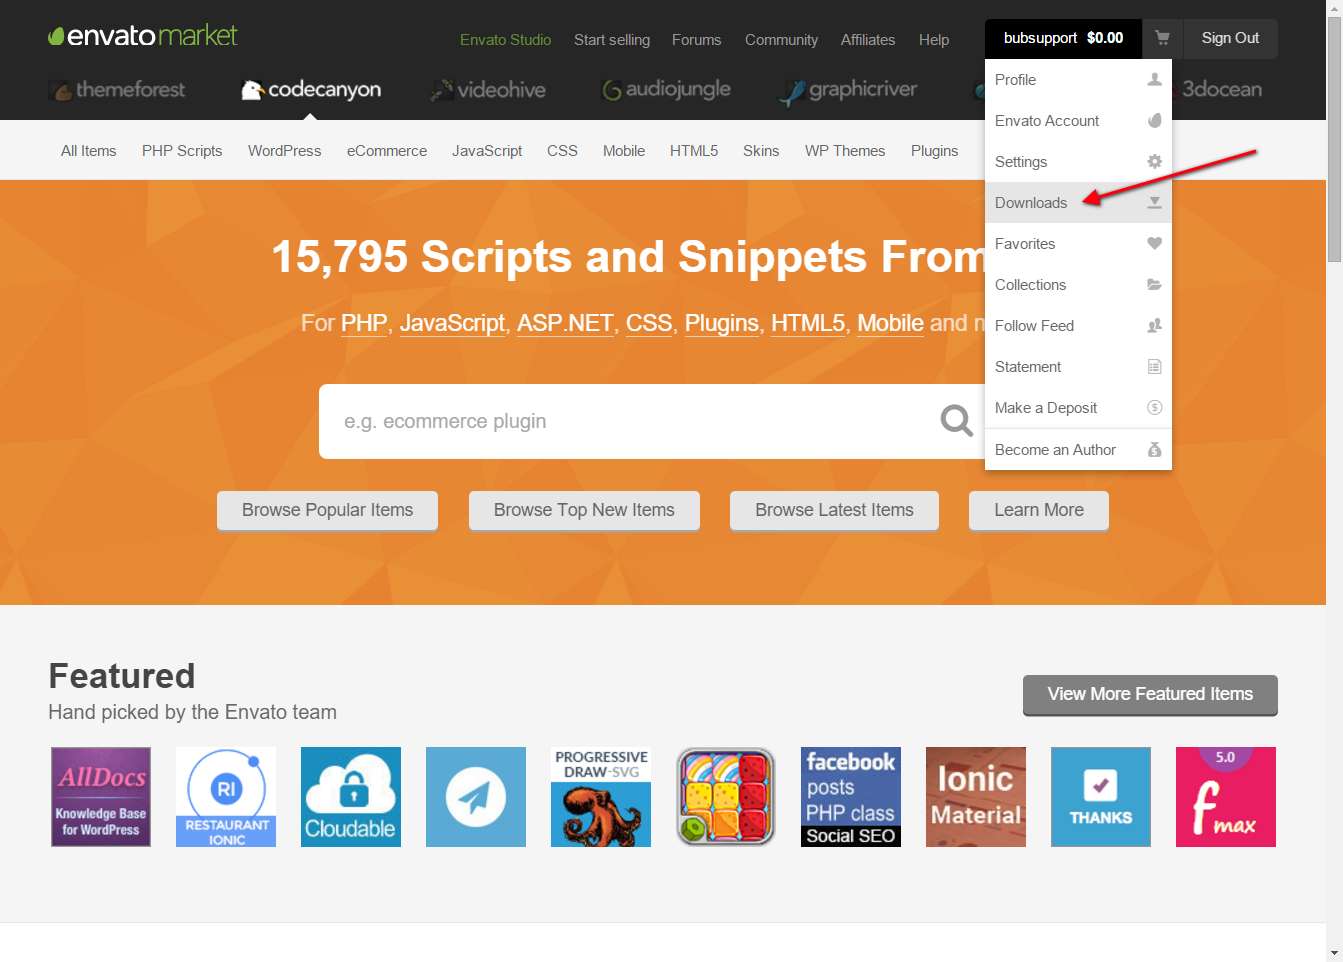Image resolution: width=1343 pixels, height=962 pixels.
Task: Select the CodeCanyon marketplace tab
Action: [x=311, y=90]
